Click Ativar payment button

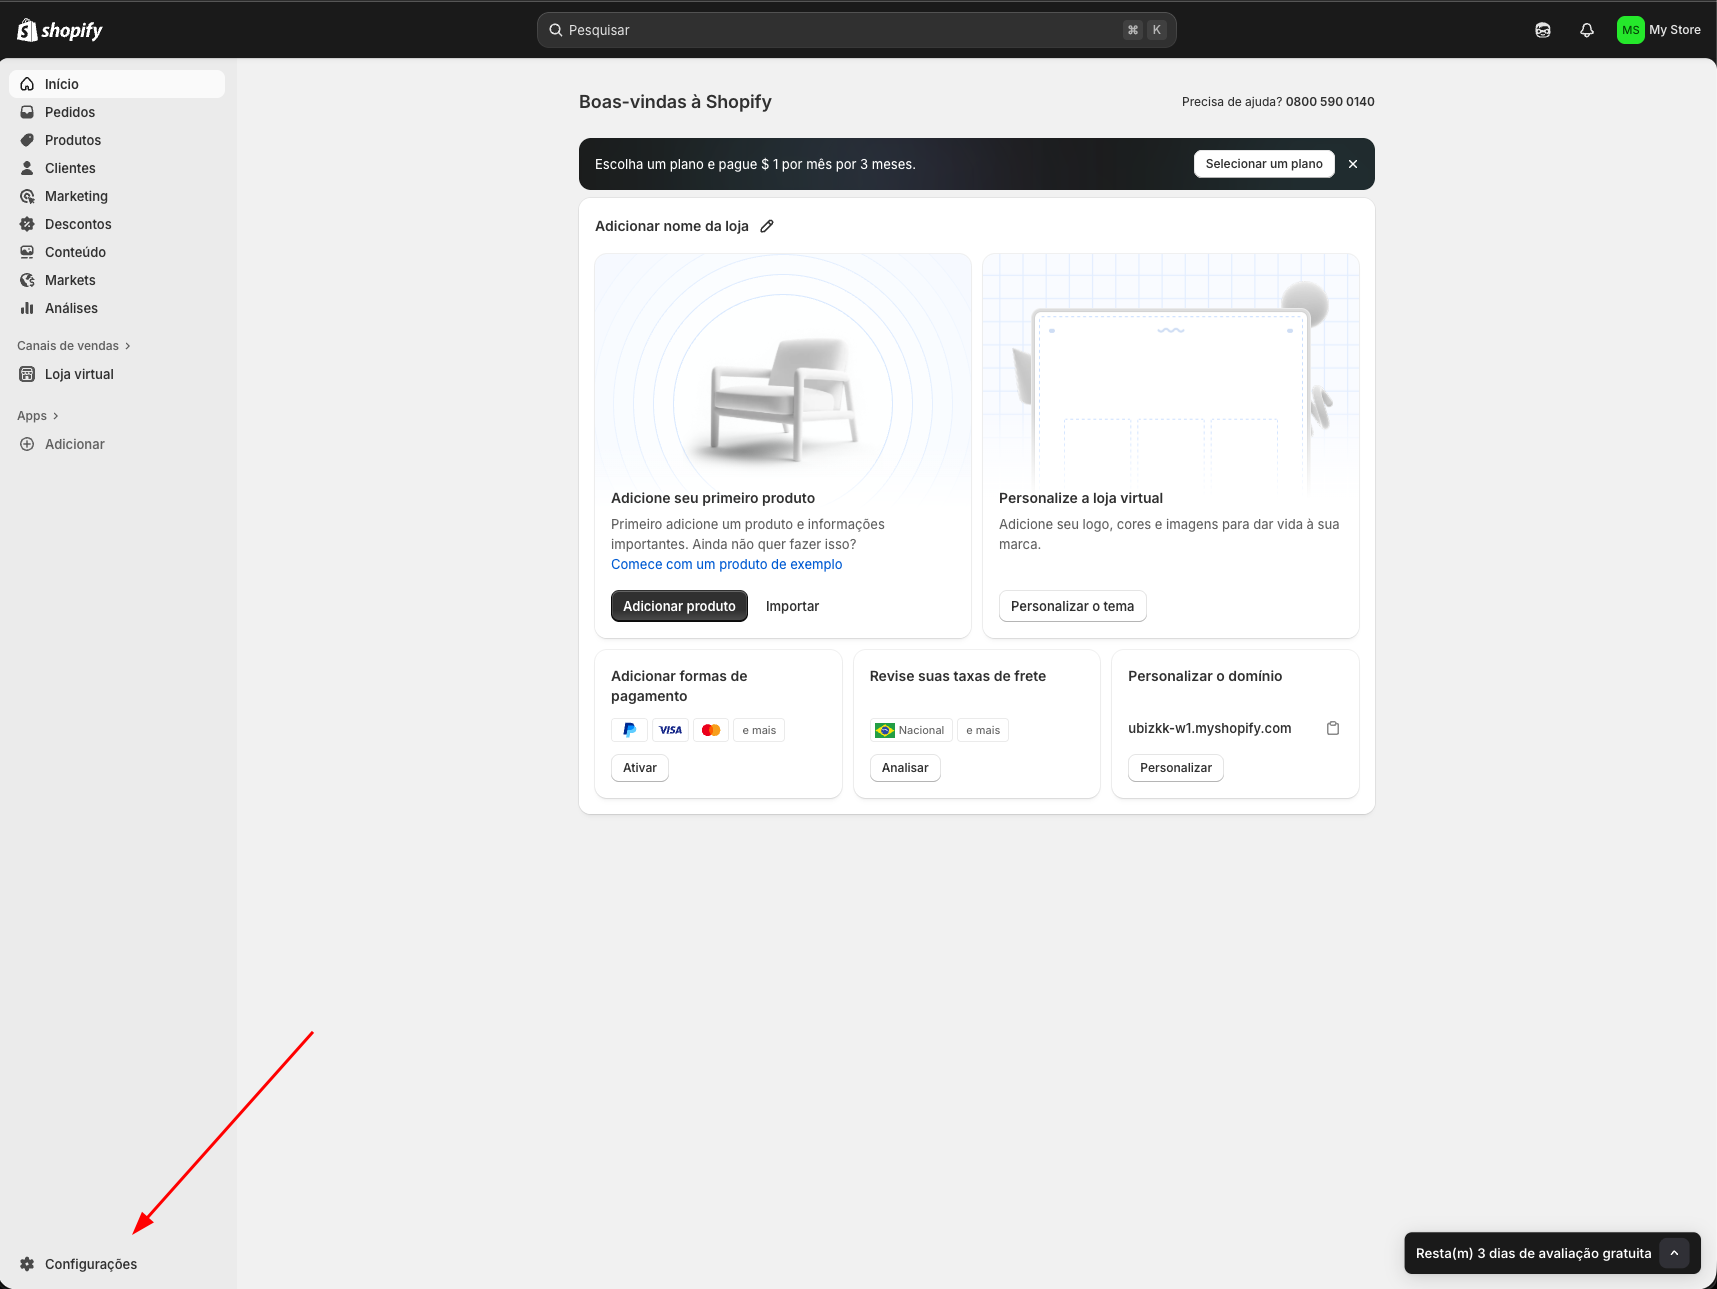tap(640, 768)
